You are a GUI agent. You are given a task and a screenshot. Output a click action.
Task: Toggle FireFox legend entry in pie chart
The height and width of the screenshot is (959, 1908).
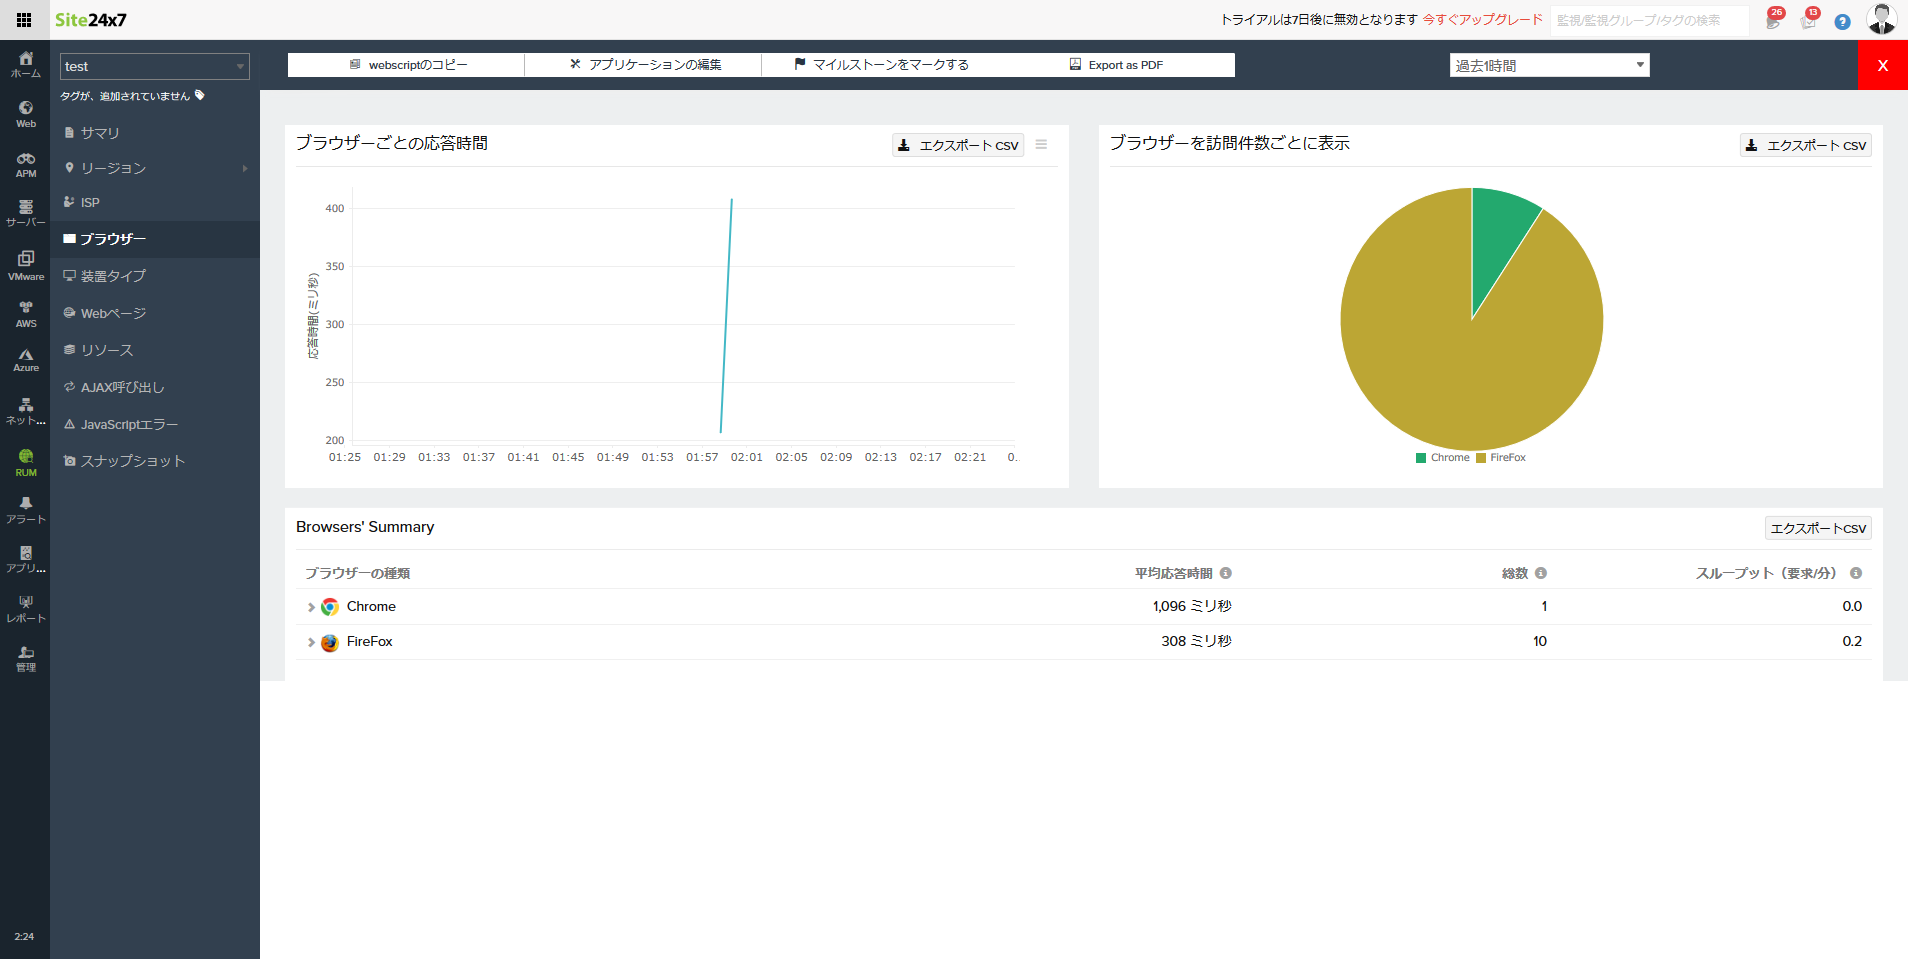pyautogui.click(x=1501, y=458)
